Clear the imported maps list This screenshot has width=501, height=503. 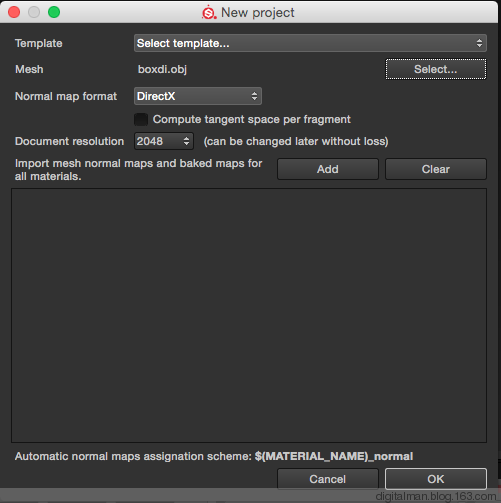(436, 169)
